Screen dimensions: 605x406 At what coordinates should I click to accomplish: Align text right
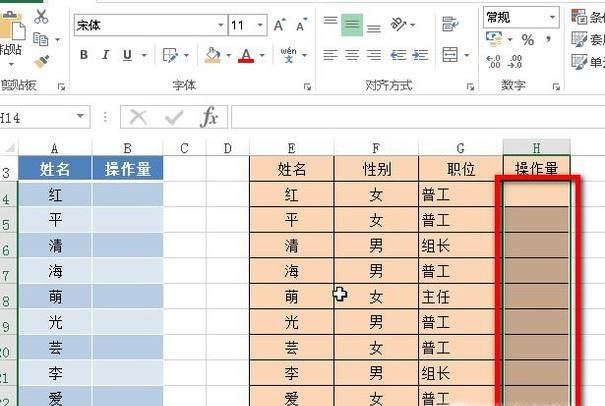pos(373,55)
